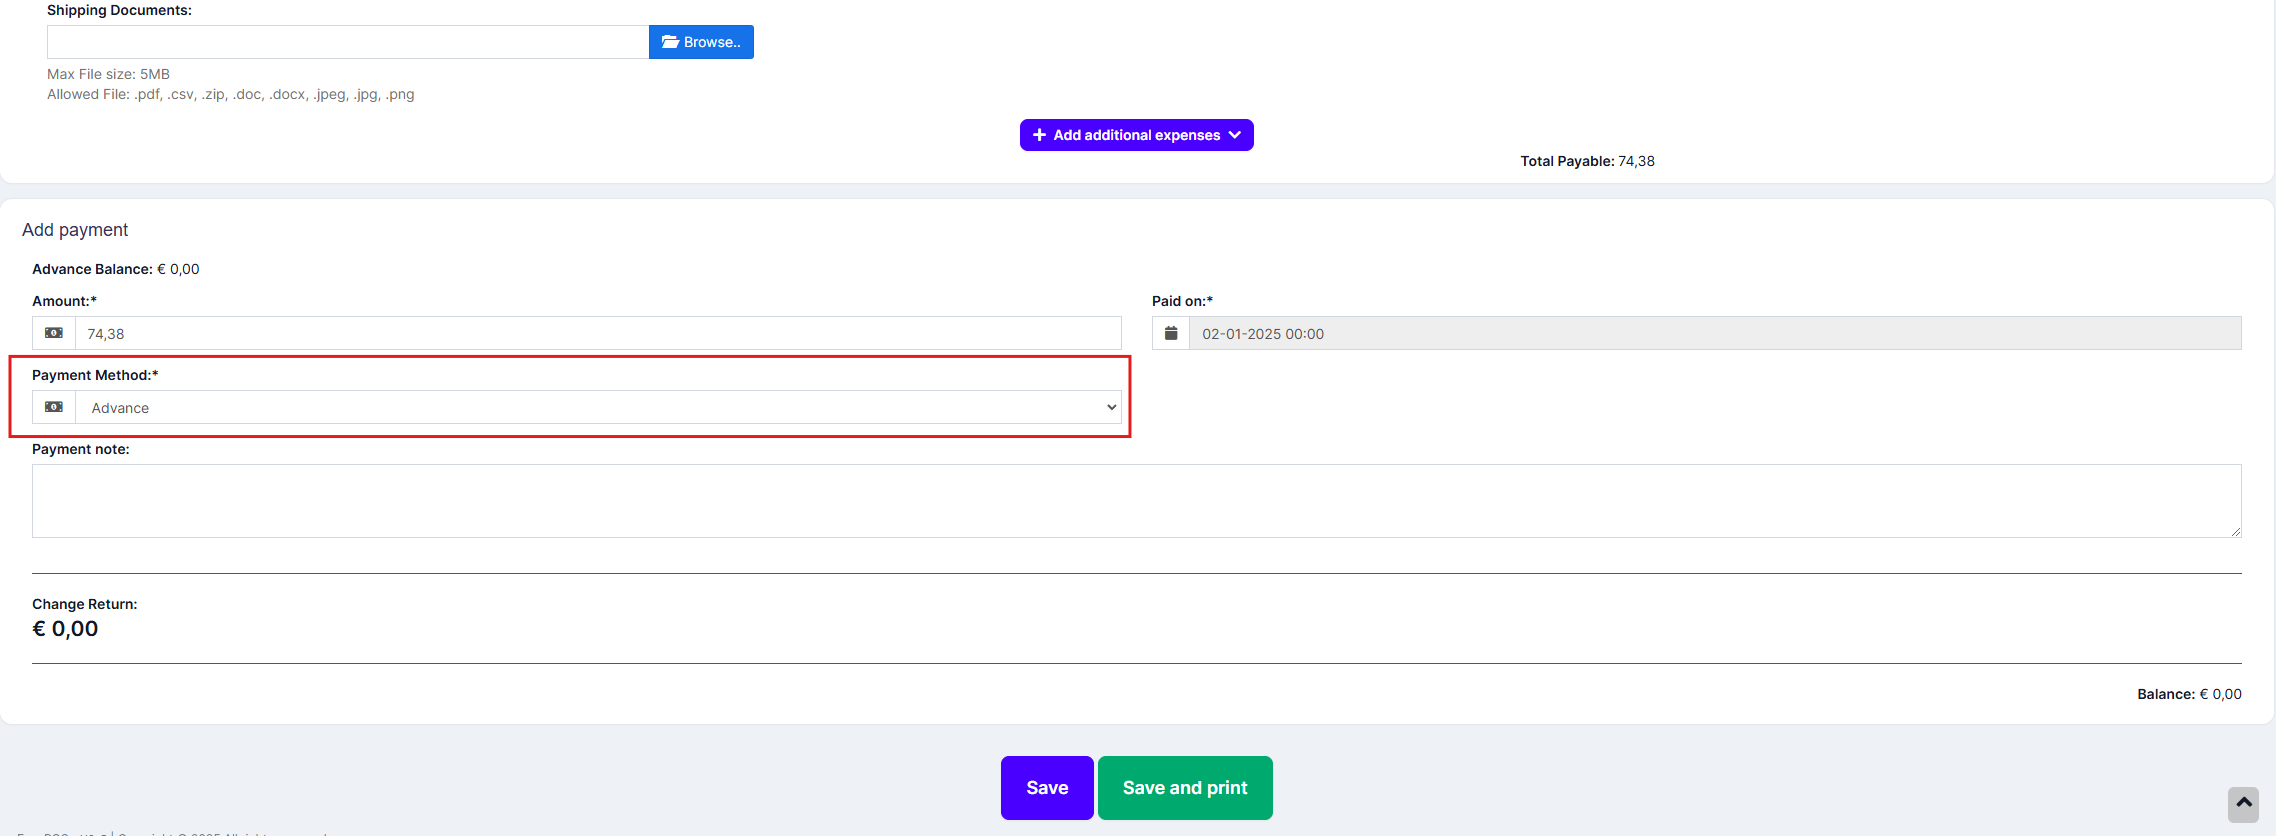2276x836 pixels.
Task: Click the Shipping Documents file path field
Action: (347, 42)
